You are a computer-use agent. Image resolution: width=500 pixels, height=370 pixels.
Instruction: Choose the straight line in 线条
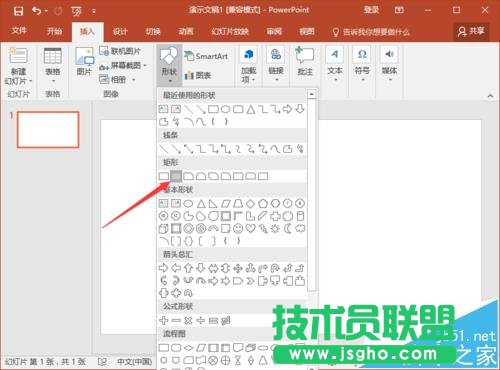tap(163, 149)
